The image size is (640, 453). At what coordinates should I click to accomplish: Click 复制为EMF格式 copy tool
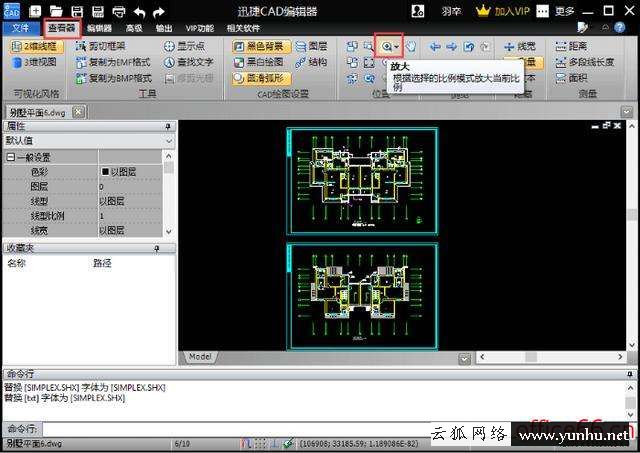click(113, 62)
